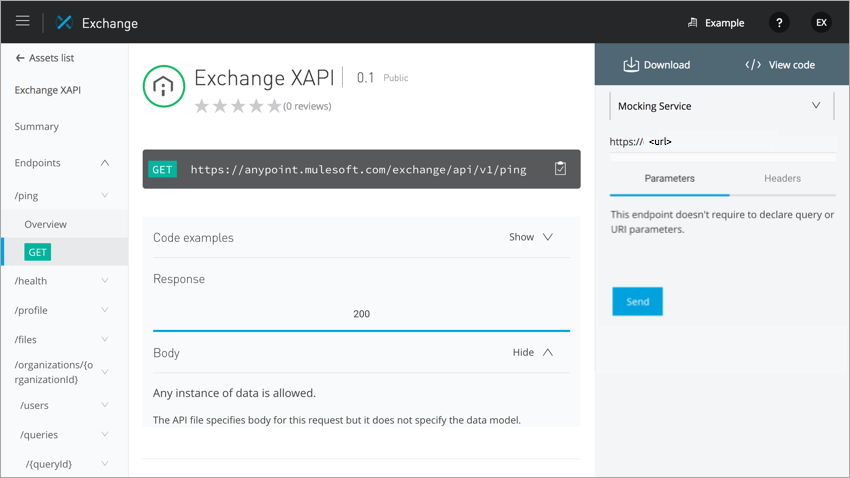Collapse the Endpoints section

tap(105, 163)
